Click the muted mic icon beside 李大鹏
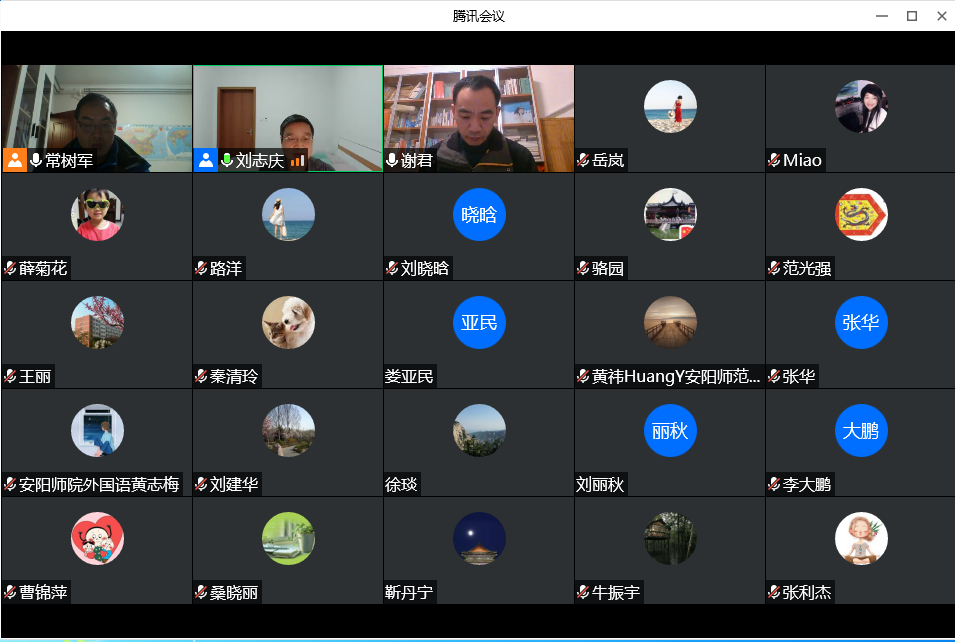 pos(774,484)
